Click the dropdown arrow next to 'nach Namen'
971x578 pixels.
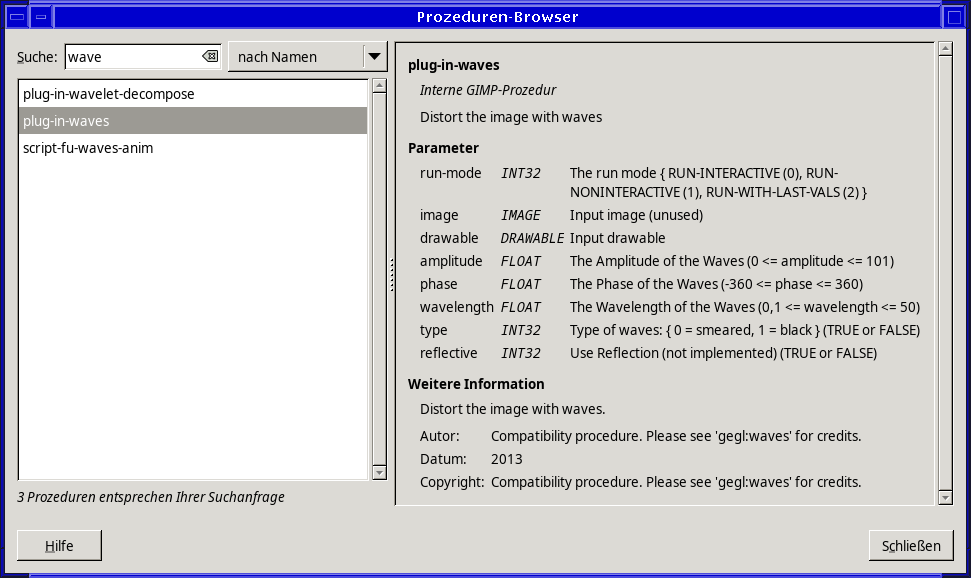click(x=374, y=57)
